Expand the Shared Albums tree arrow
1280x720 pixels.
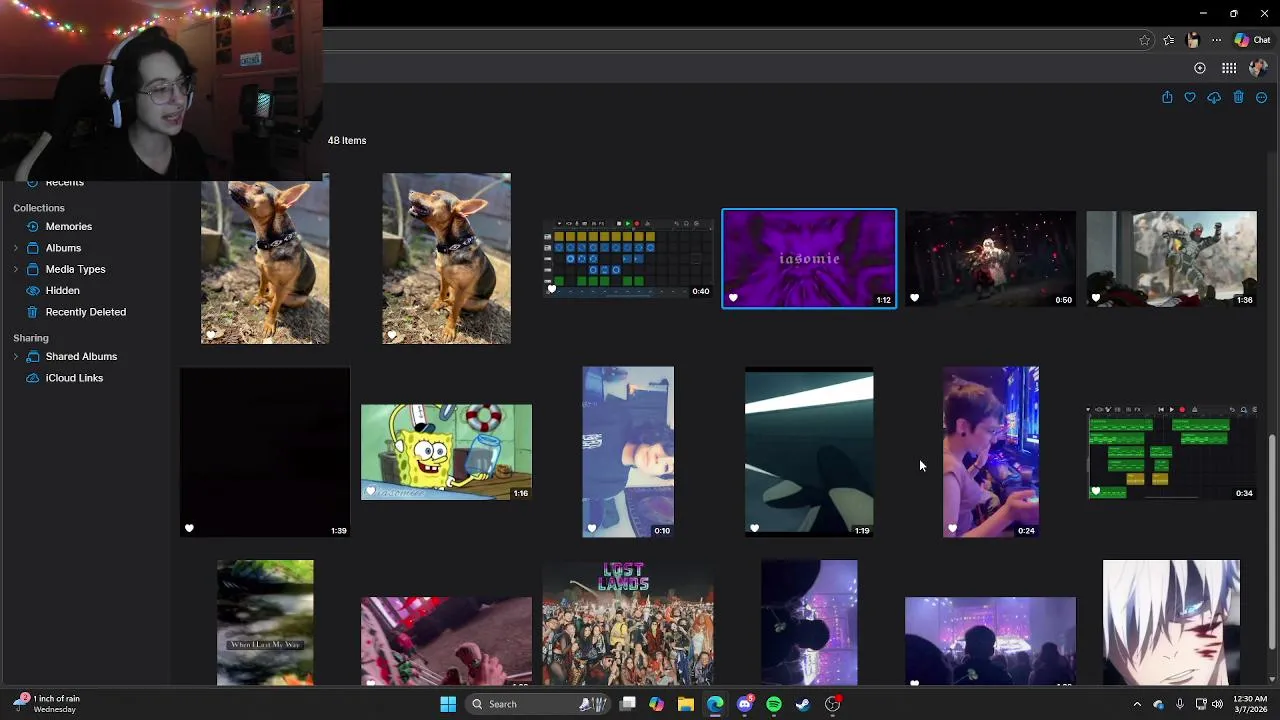(15, 356)
